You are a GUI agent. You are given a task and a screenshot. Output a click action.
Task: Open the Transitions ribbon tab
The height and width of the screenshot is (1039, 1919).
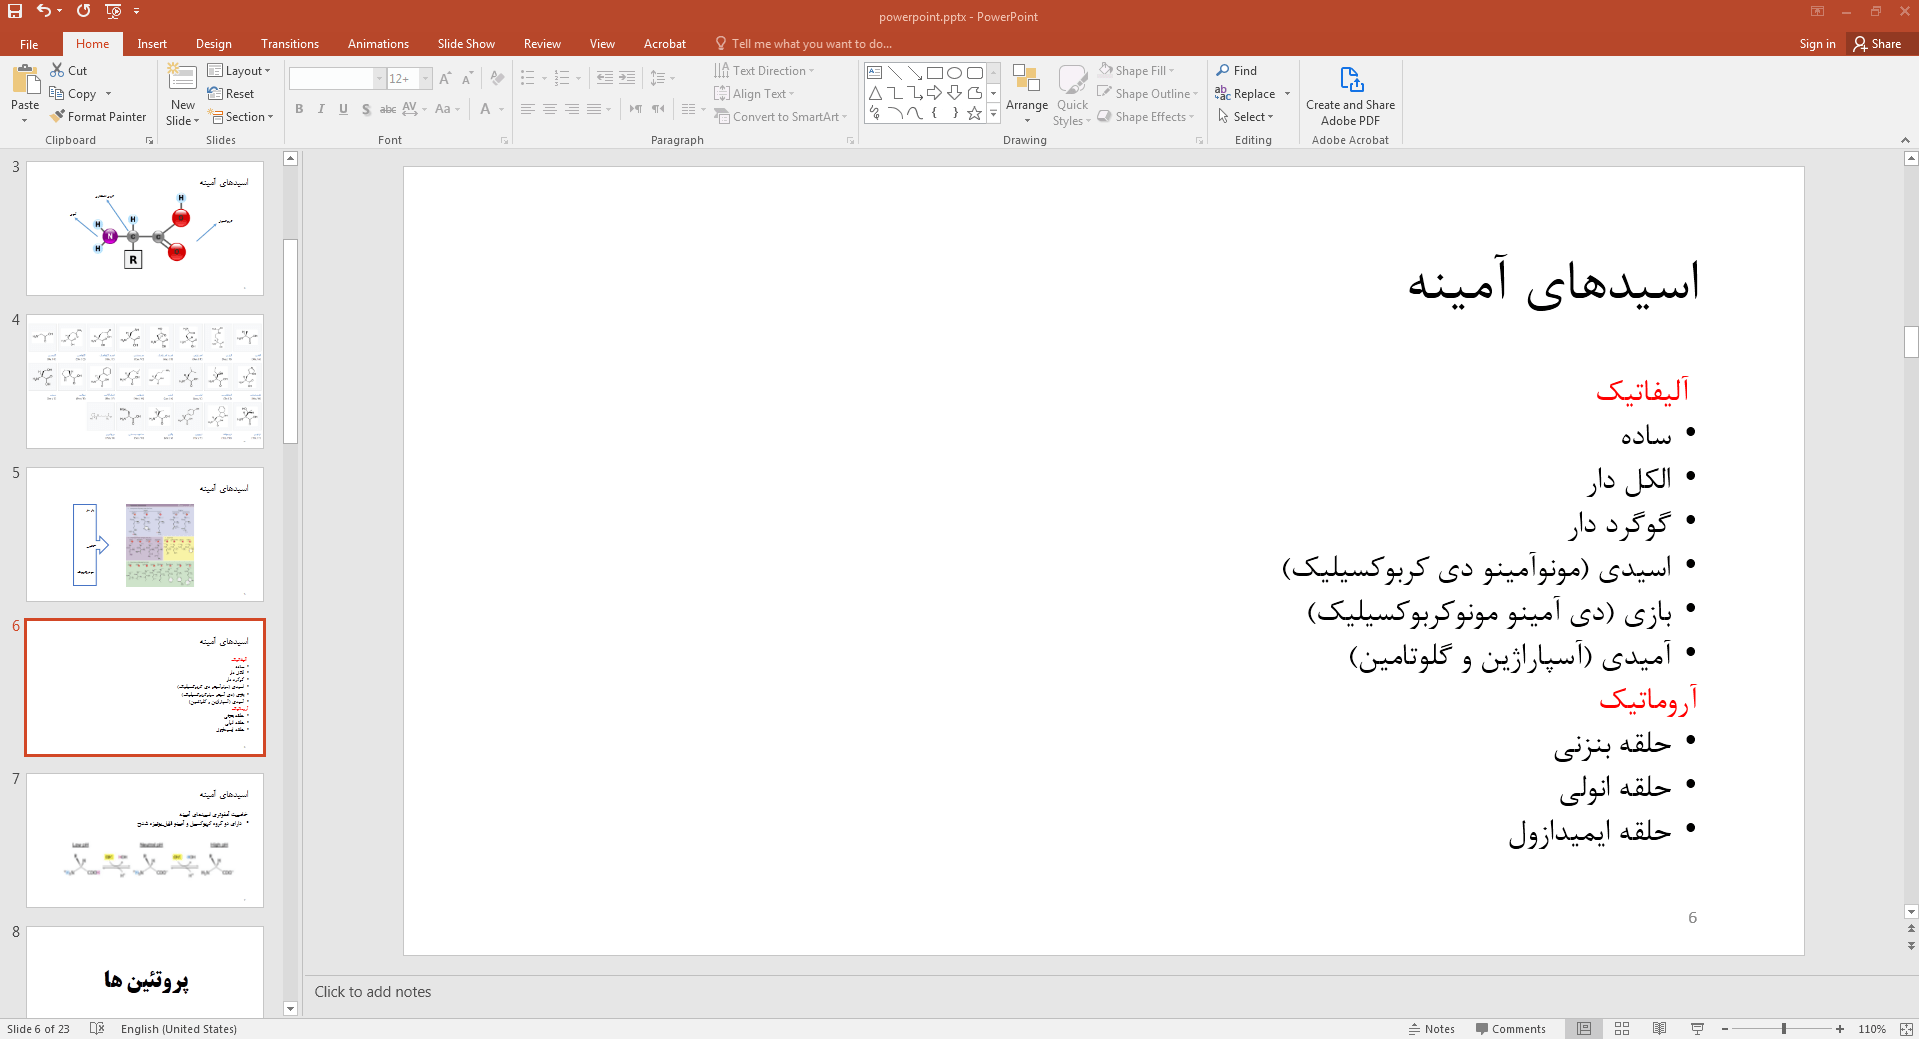[x=290, y=44]
